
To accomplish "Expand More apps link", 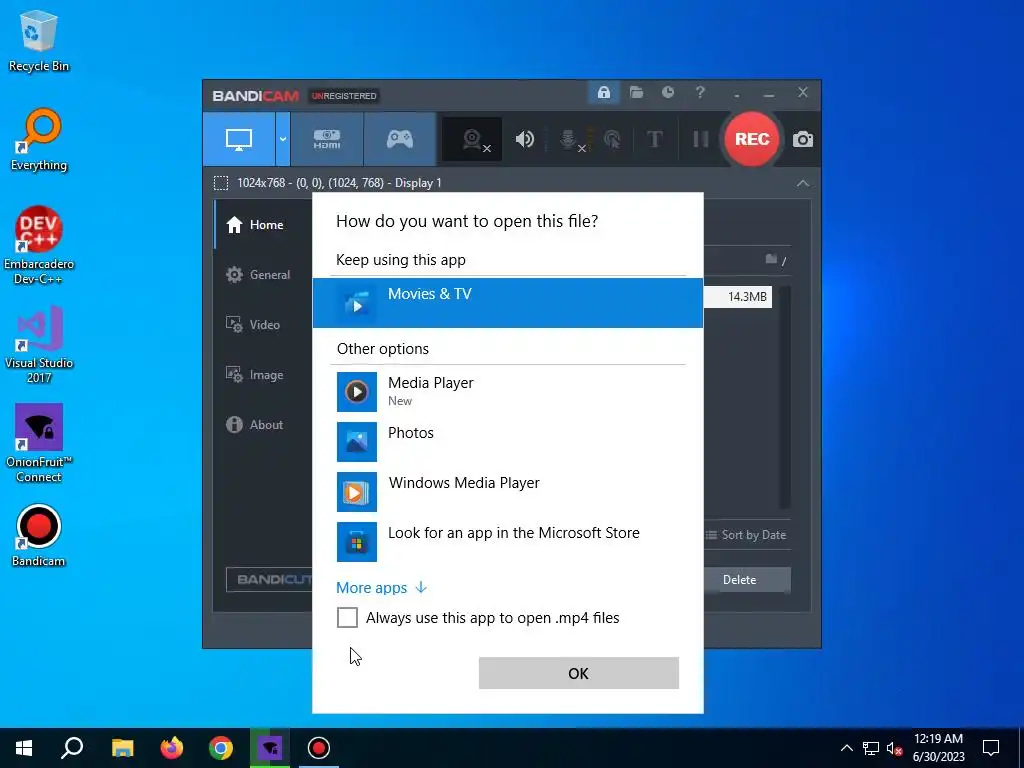I will 381,588.
